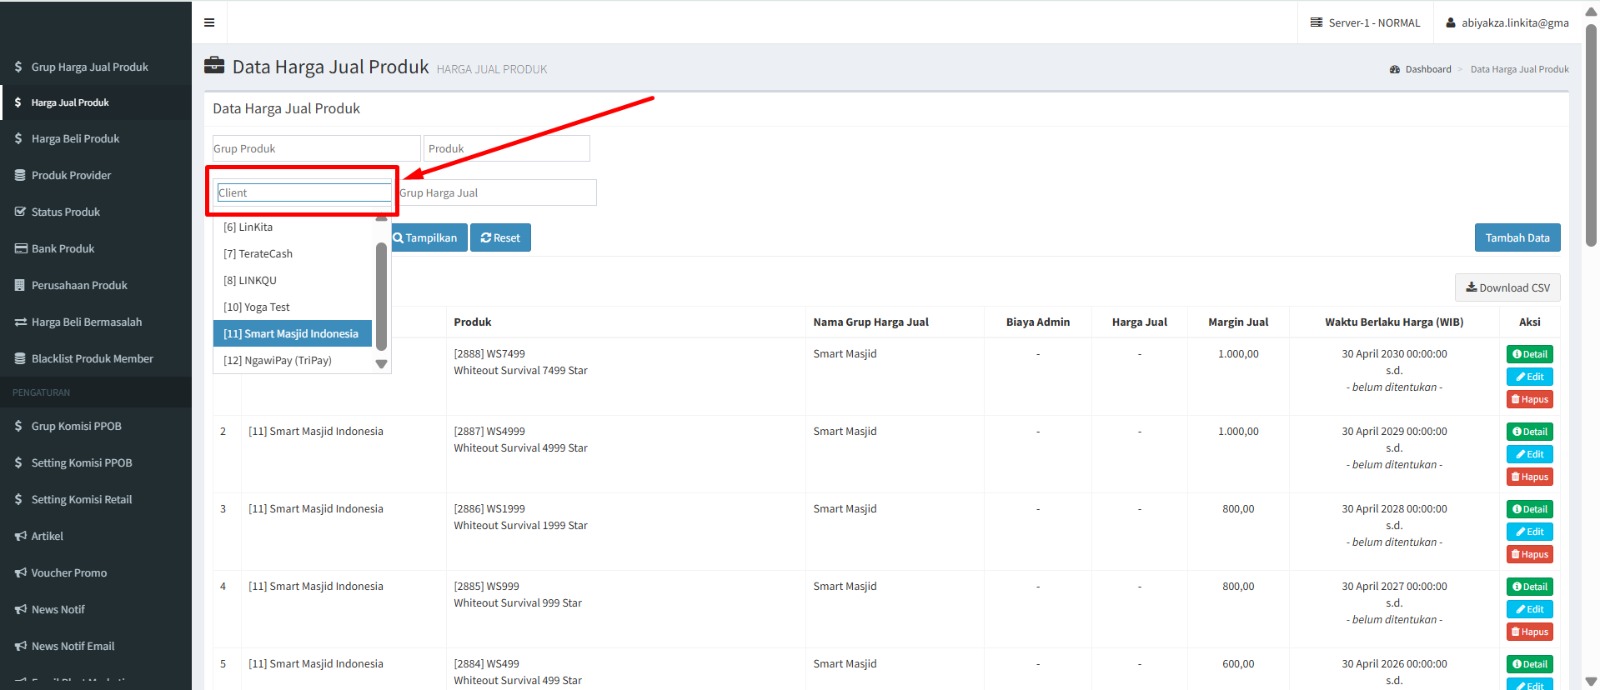Open the abiyakza.linkita user account menu
1600x690 pixels.
[1507, 22]
